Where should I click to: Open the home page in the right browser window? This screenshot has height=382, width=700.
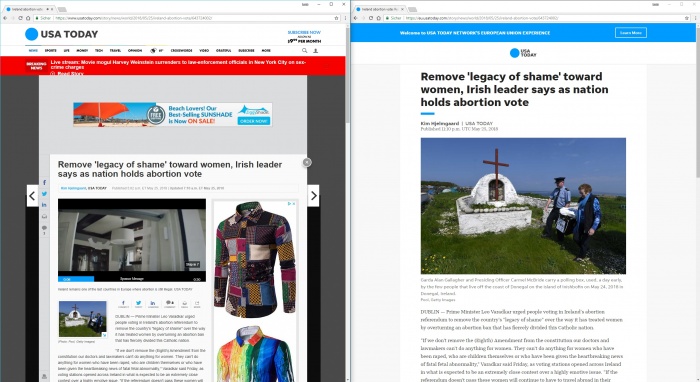[379, 18]
